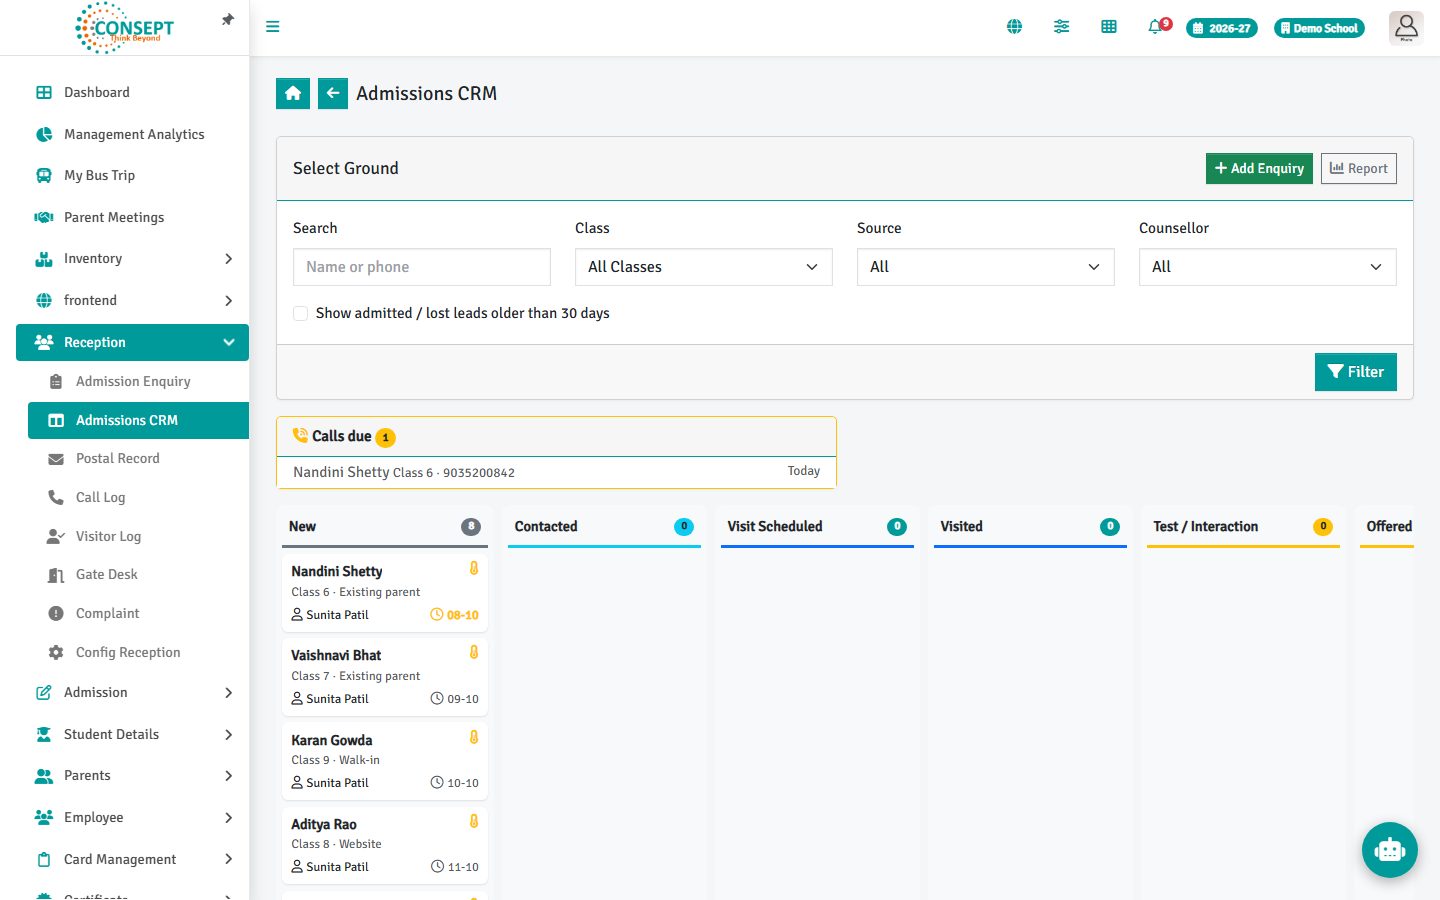The height and width of the screenshot is (900, 1440).
Task: Click the home icon button
Action: pos(293,93)
